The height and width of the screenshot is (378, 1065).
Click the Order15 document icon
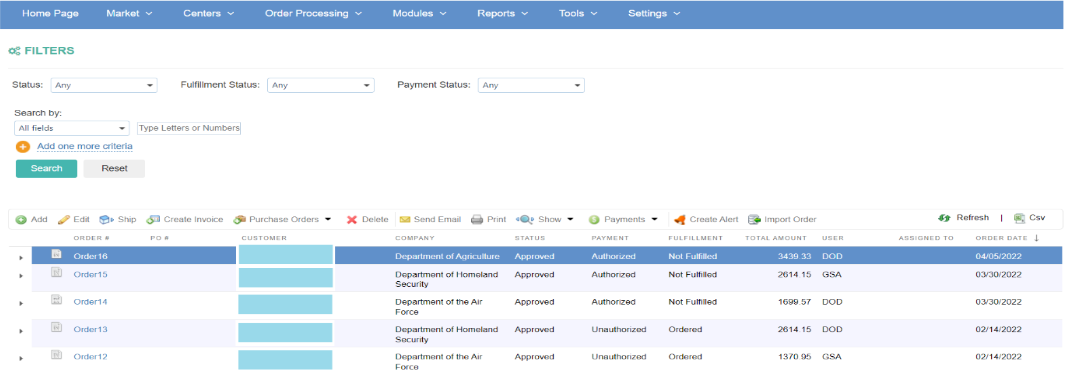(56, 272)
